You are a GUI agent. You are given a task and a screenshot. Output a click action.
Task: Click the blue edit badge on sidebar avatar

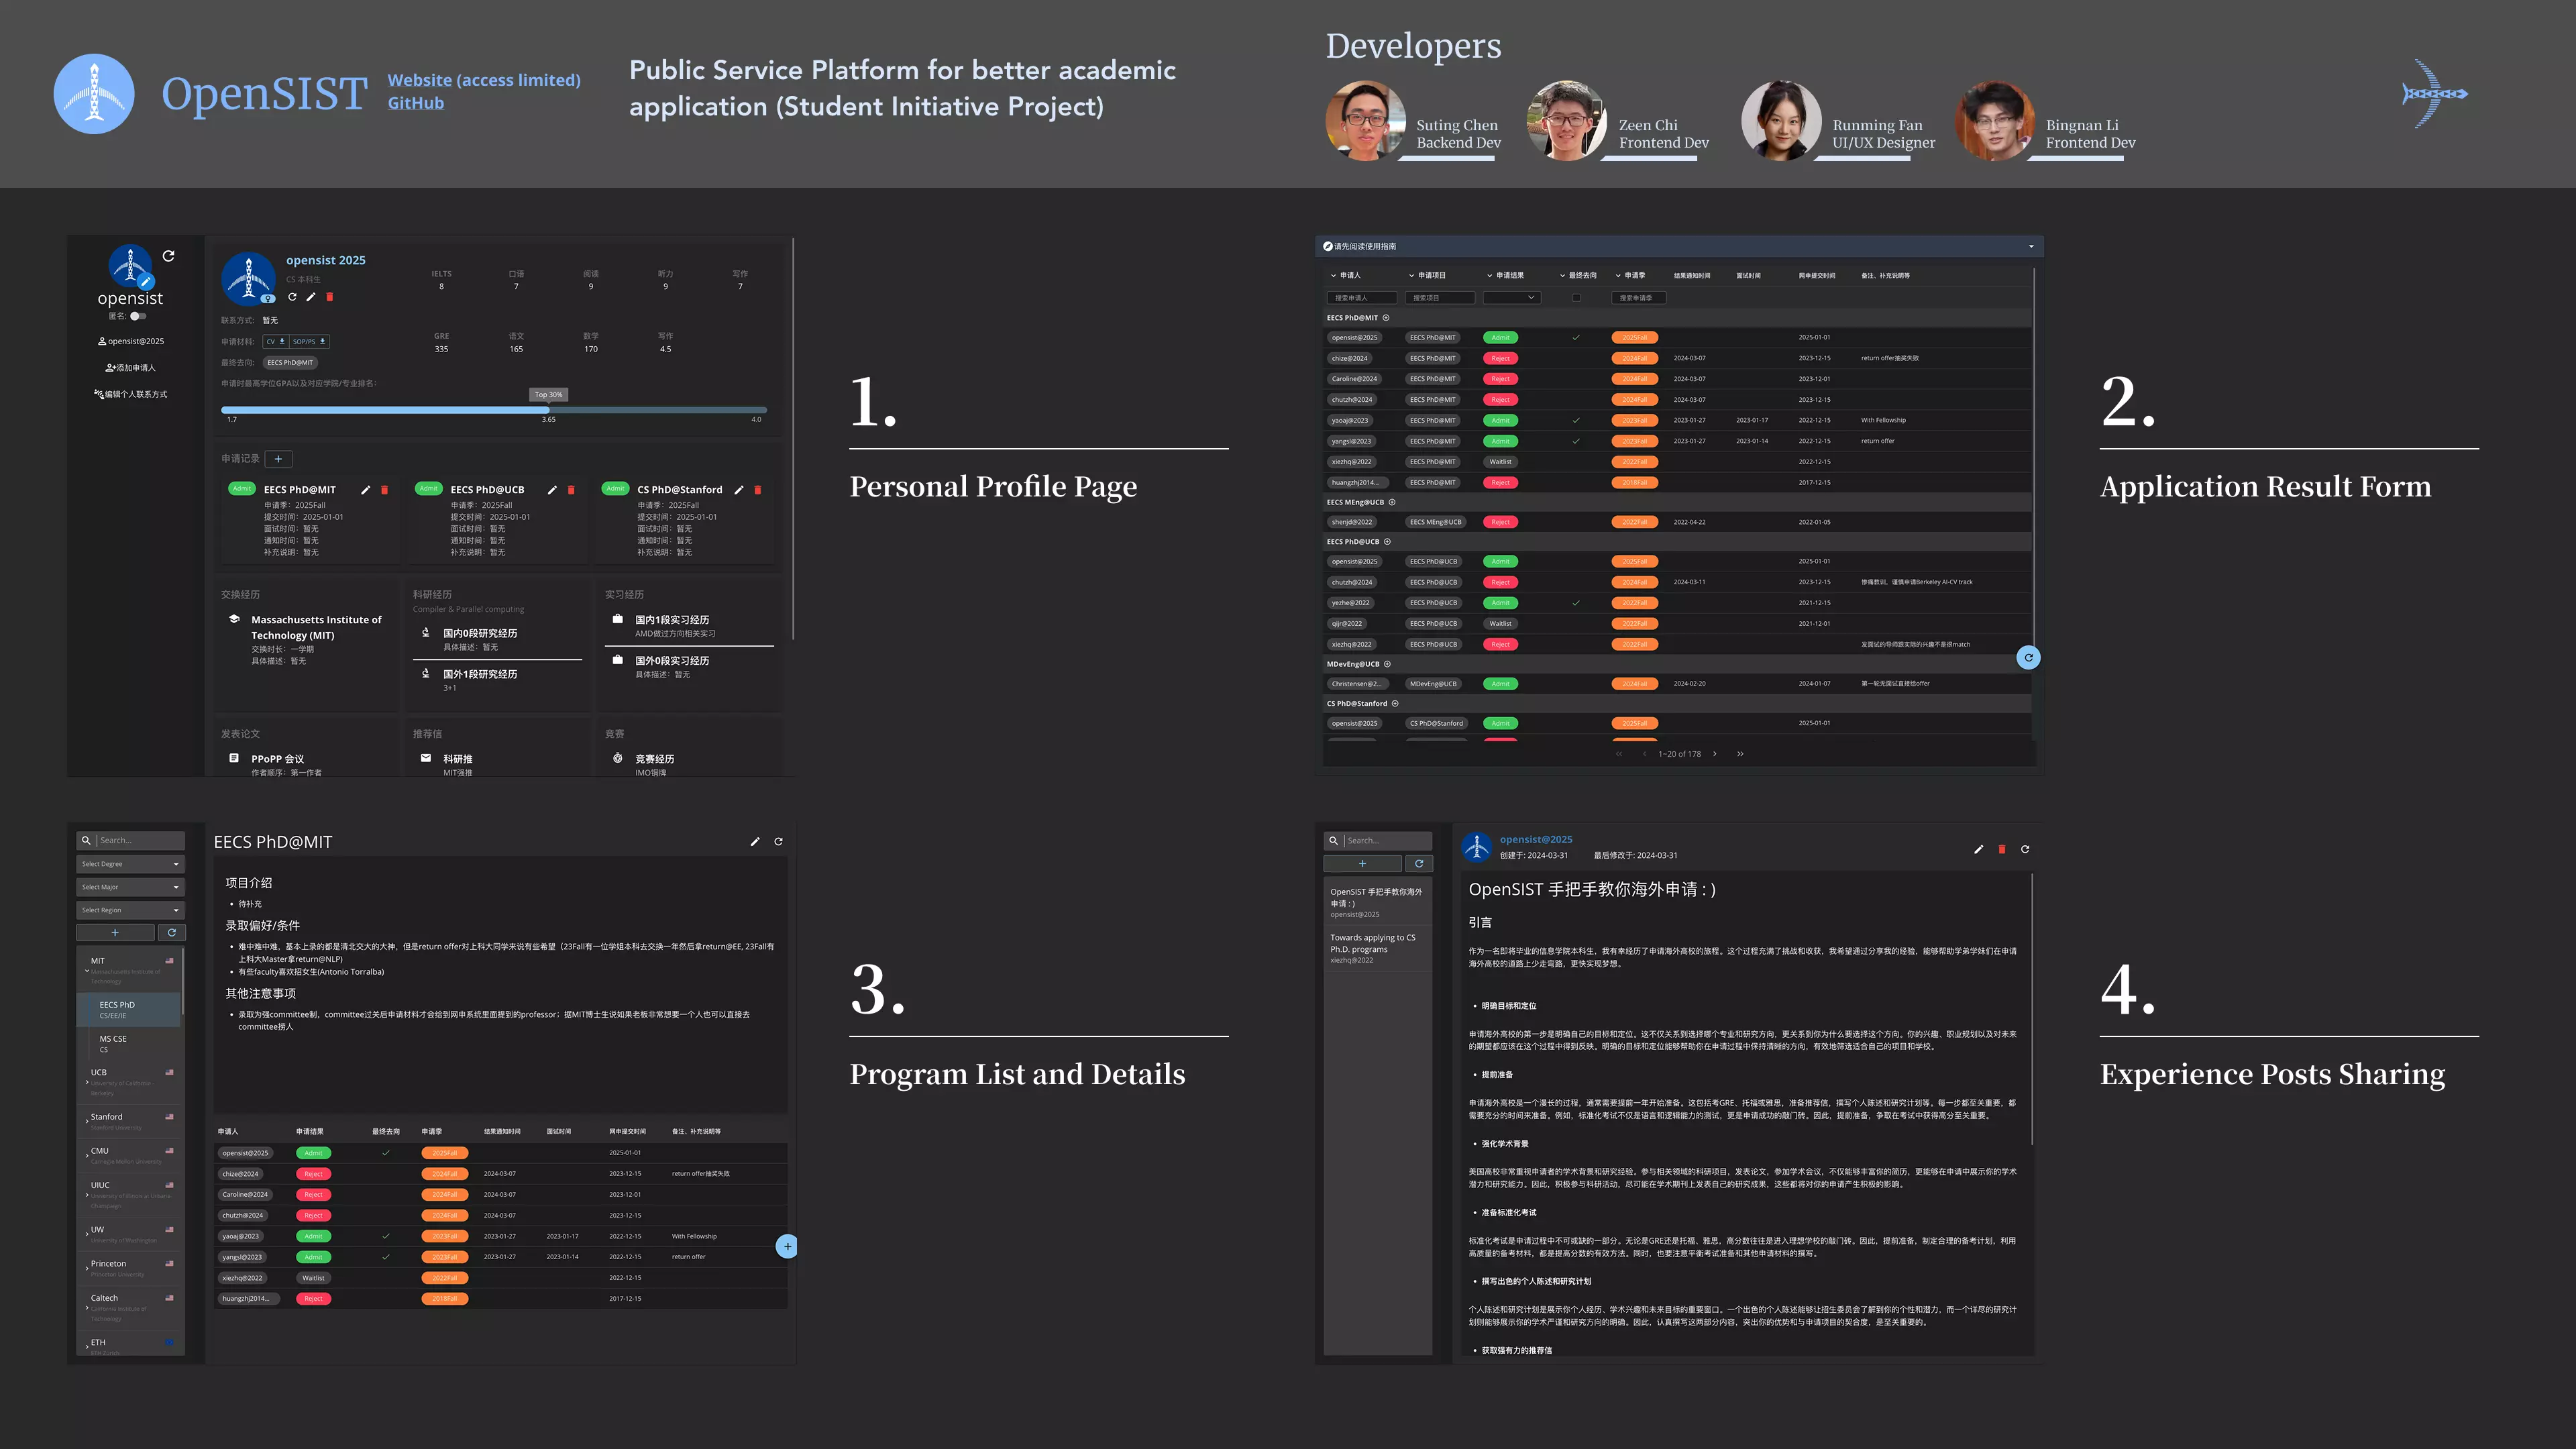pyautogui.click(x=146, y=281)
